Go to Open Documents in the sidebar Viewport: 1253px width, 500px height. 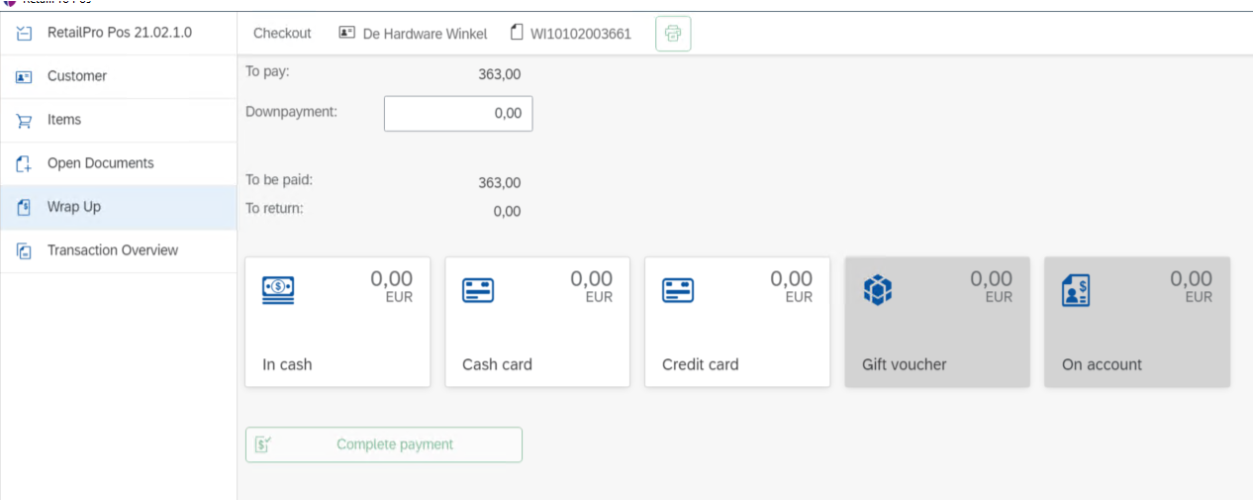[100, 163]
